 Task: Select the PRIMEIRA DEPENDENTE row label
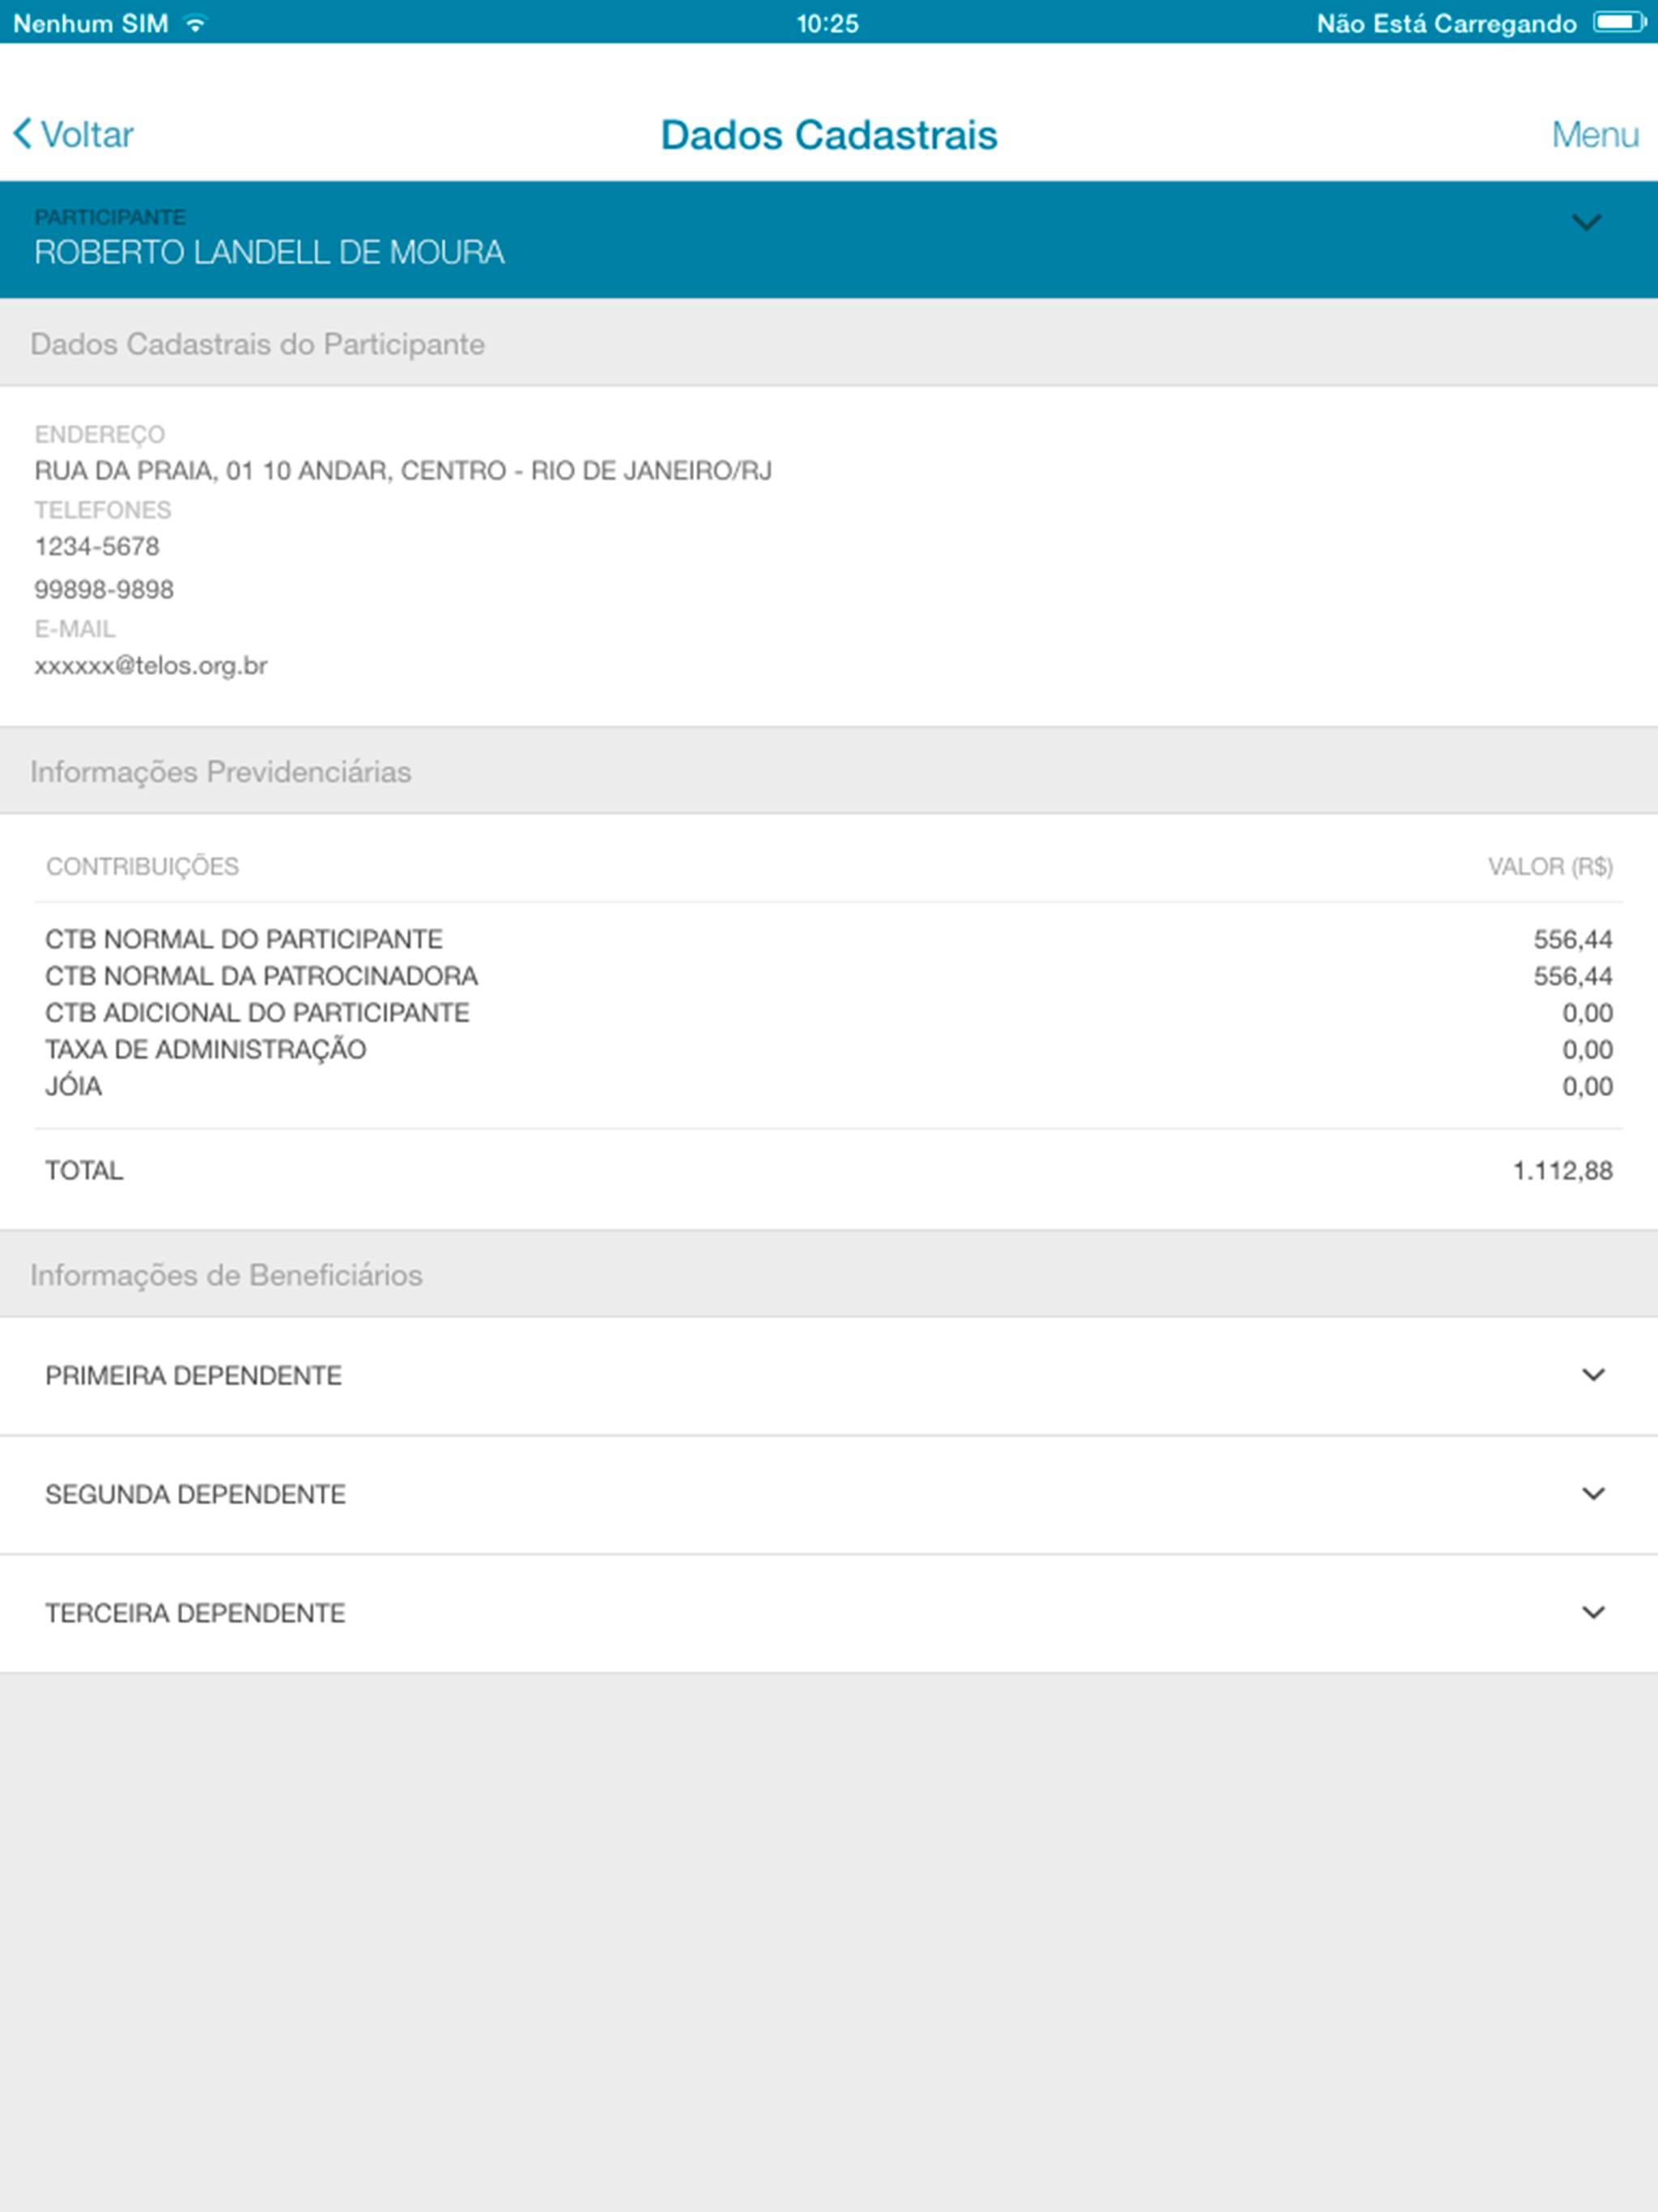coord(193,1375)
